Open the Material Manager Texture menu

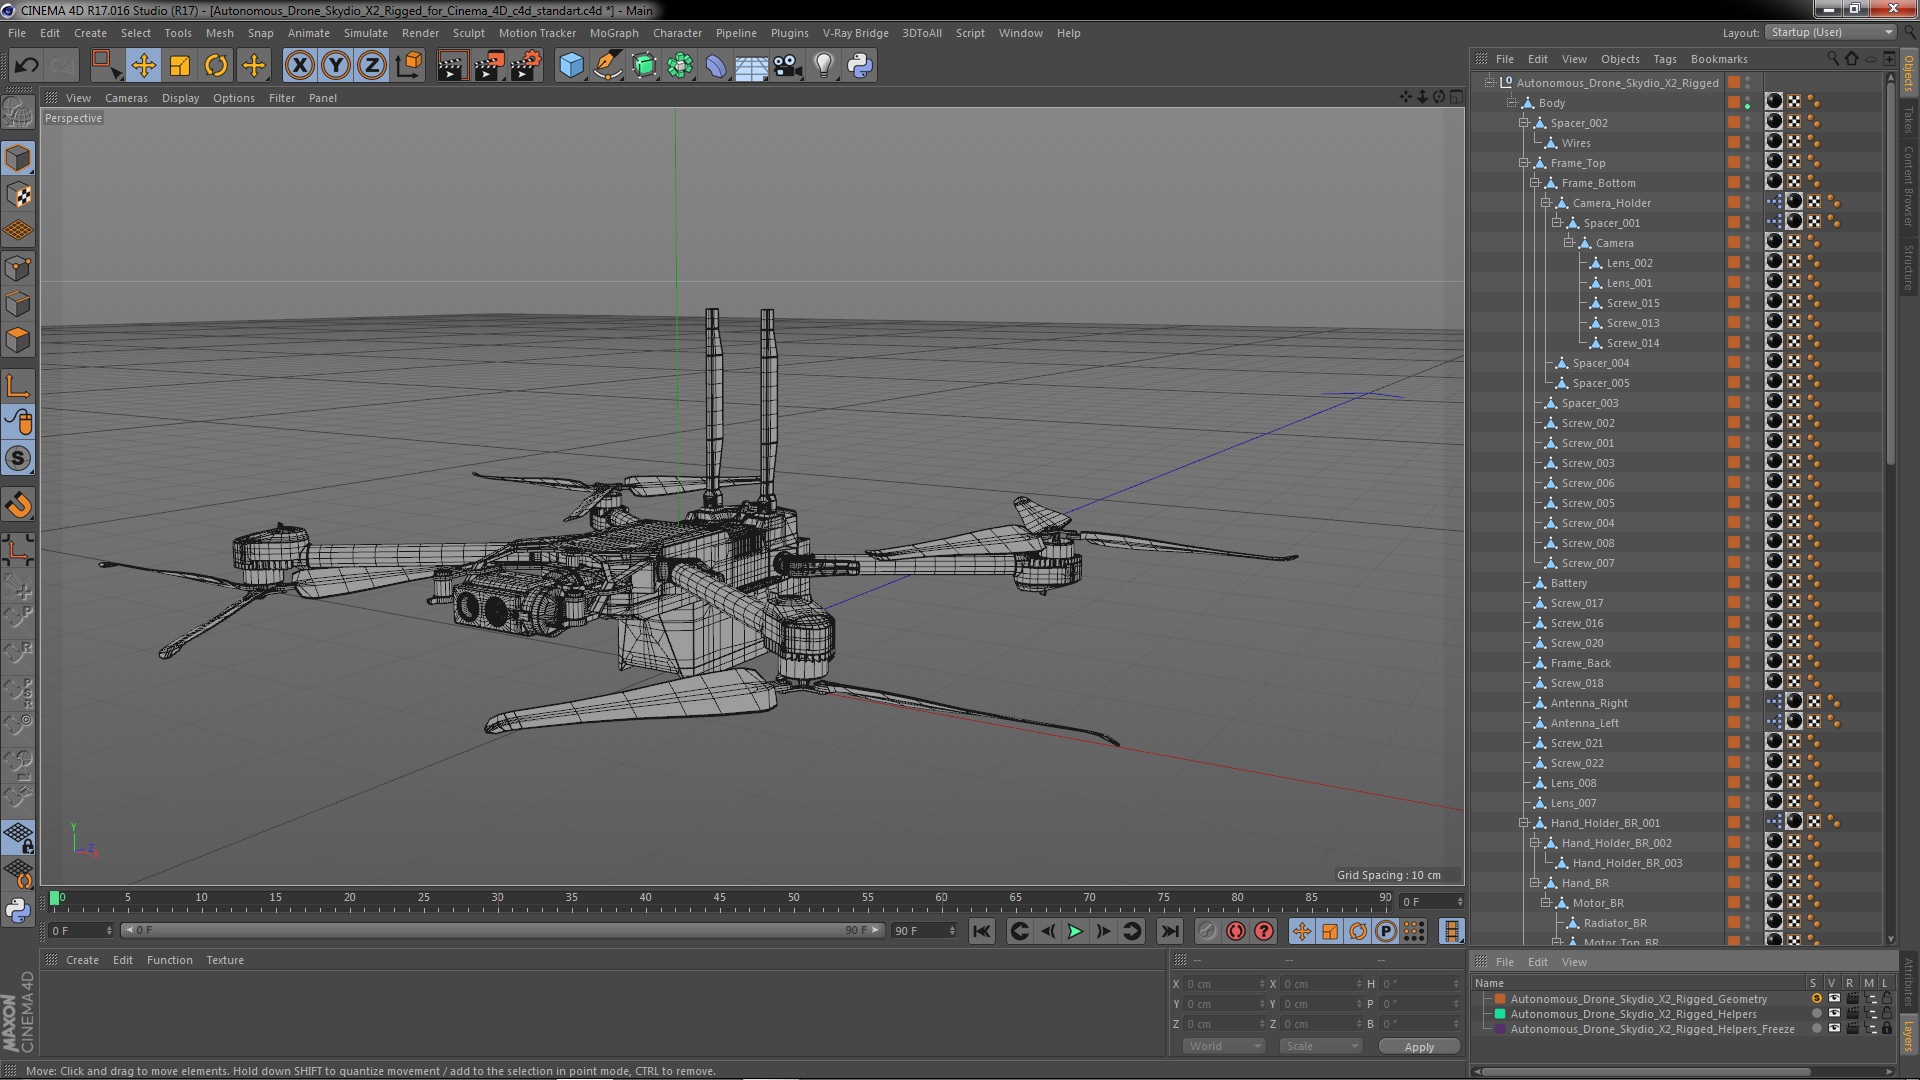tap(225, 960)
